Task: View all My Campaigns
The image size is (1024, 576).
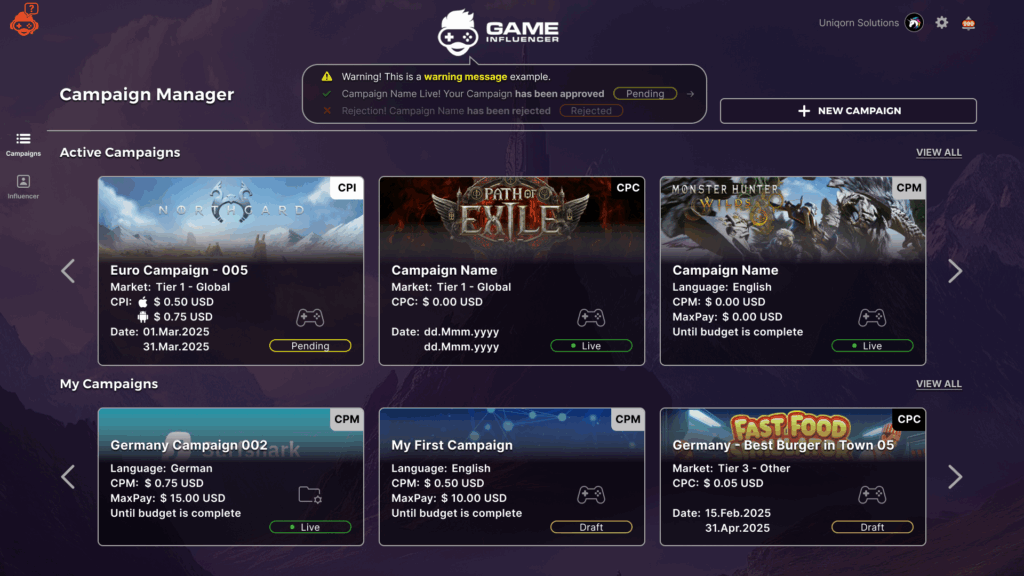Action: click(x=938, y=384)
